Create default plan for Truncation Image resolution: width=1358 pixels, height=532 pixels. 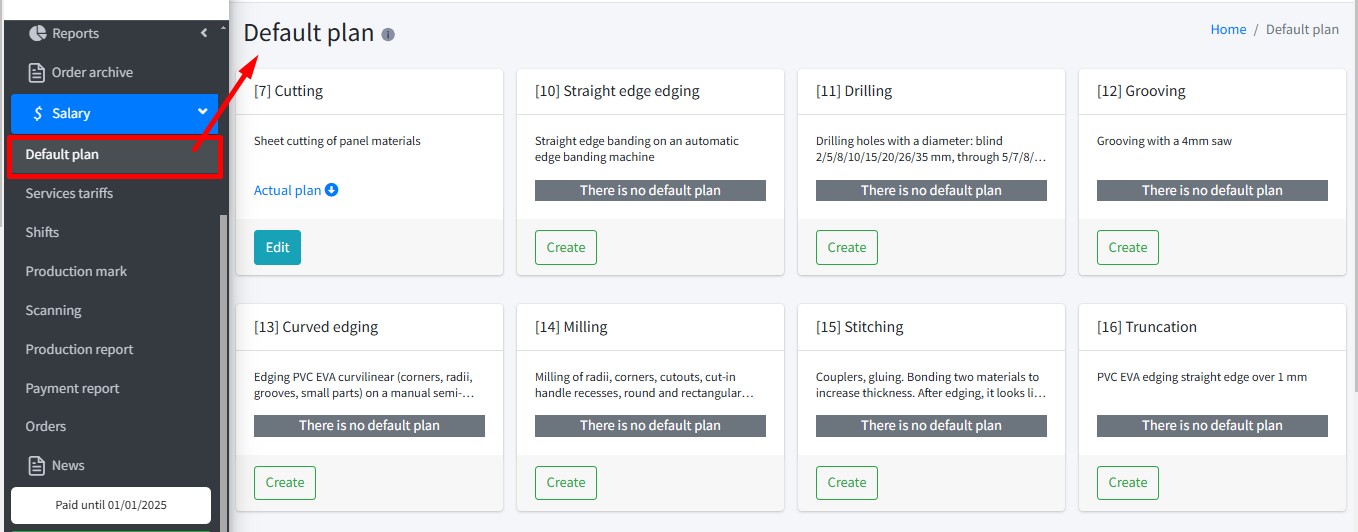pos(1127,483)
